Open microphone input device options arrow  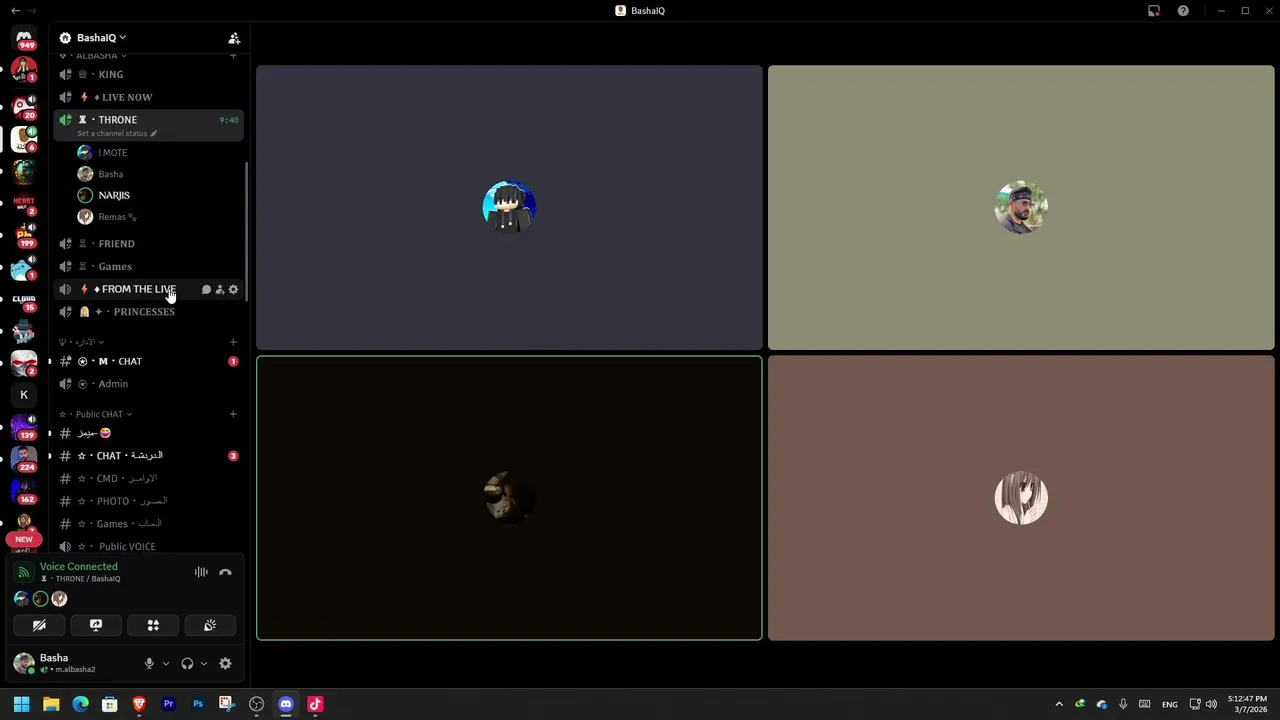pos(165,663)
